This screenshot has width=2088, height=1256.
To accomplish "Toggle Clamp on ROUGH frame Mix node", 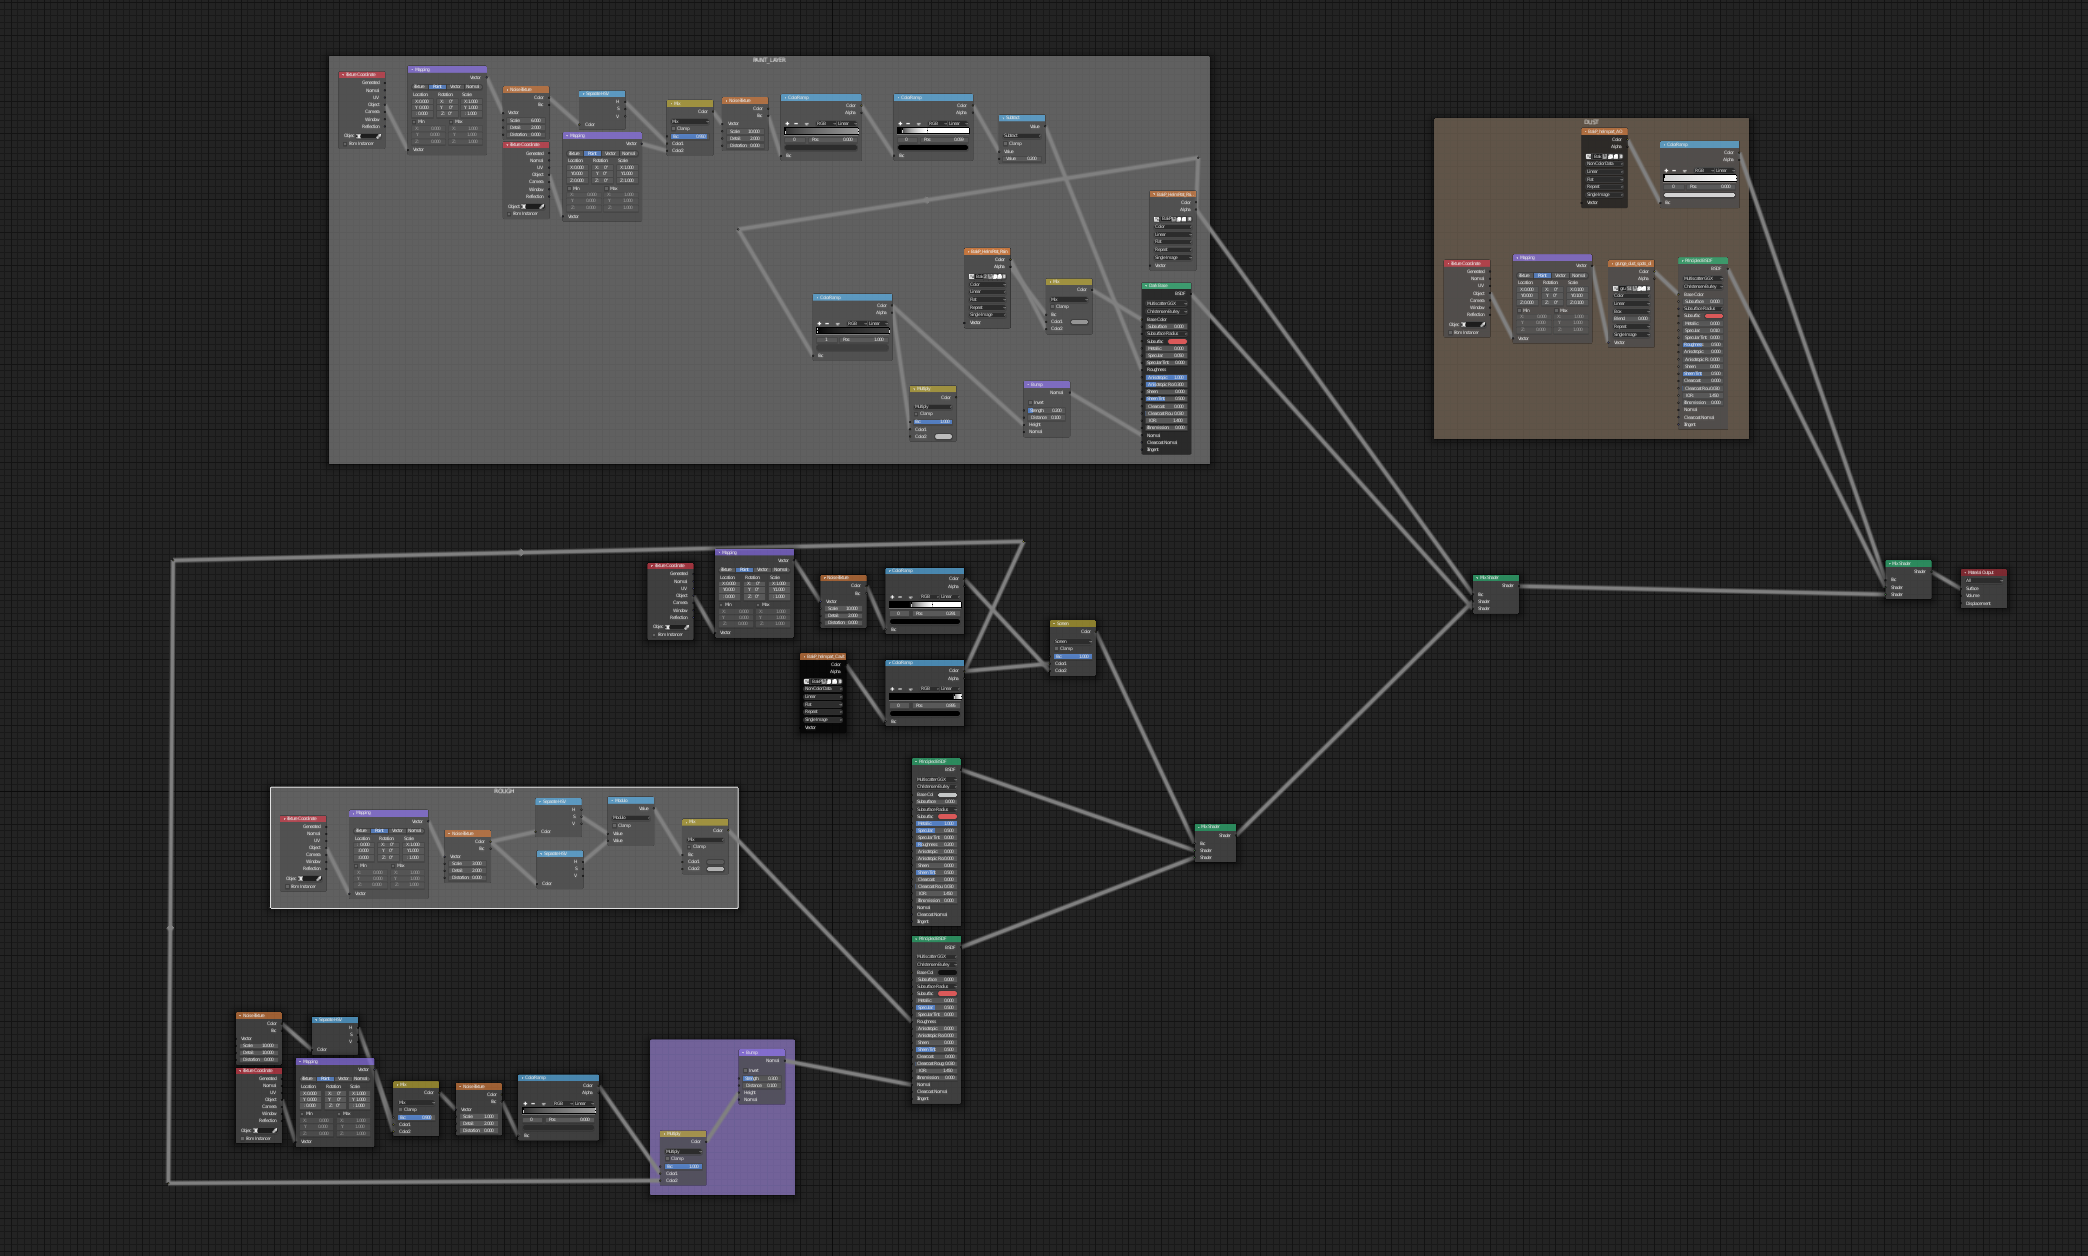I will (689, 847).
